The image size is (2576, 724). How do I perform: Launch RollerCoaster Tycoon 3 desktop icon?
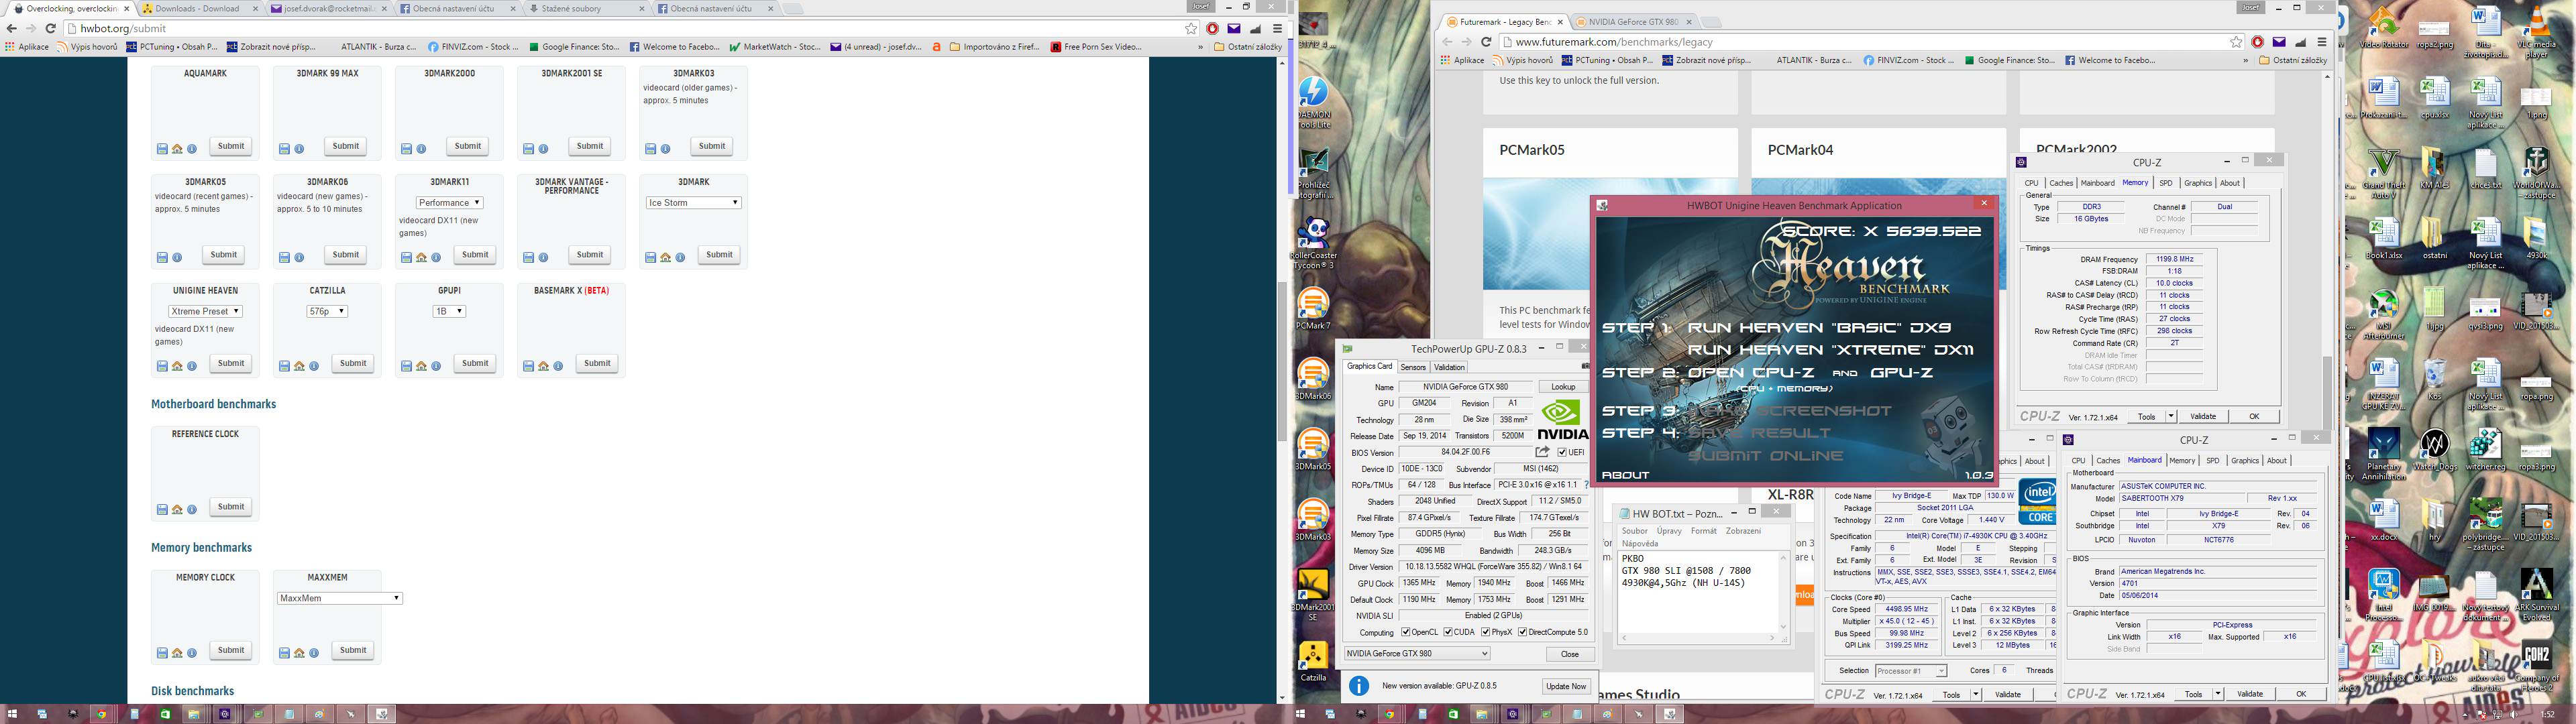click(x=1314, y=243)
